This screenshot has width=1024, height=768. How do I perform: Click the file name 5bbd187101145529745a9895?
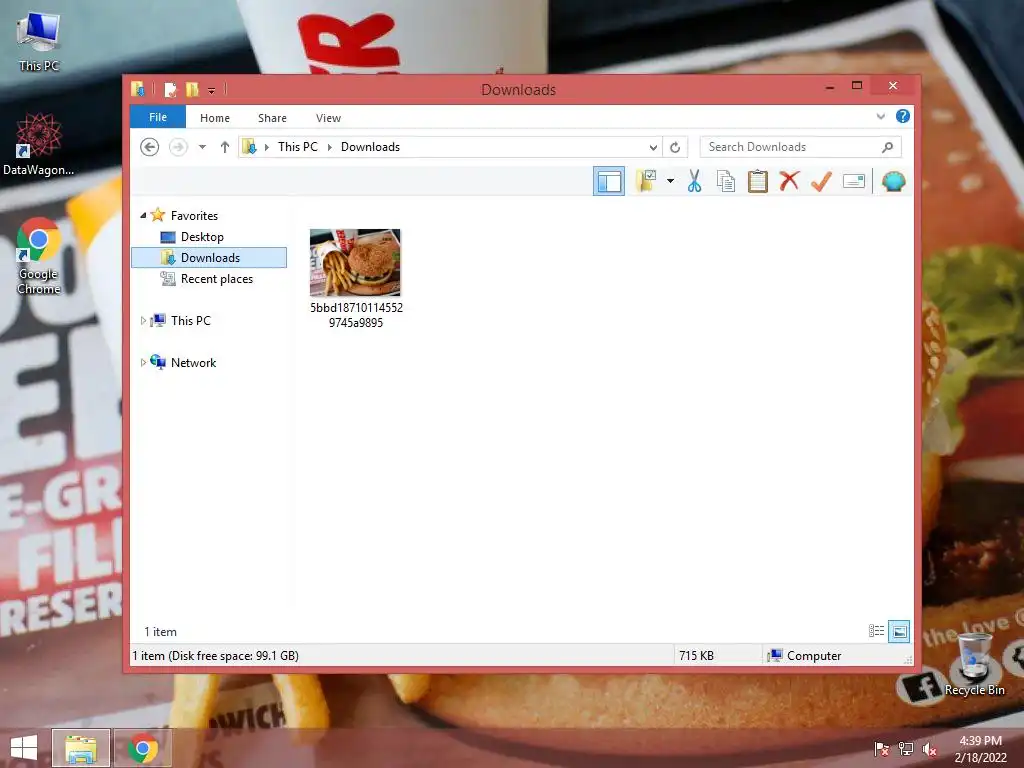[x=356, y=315]
